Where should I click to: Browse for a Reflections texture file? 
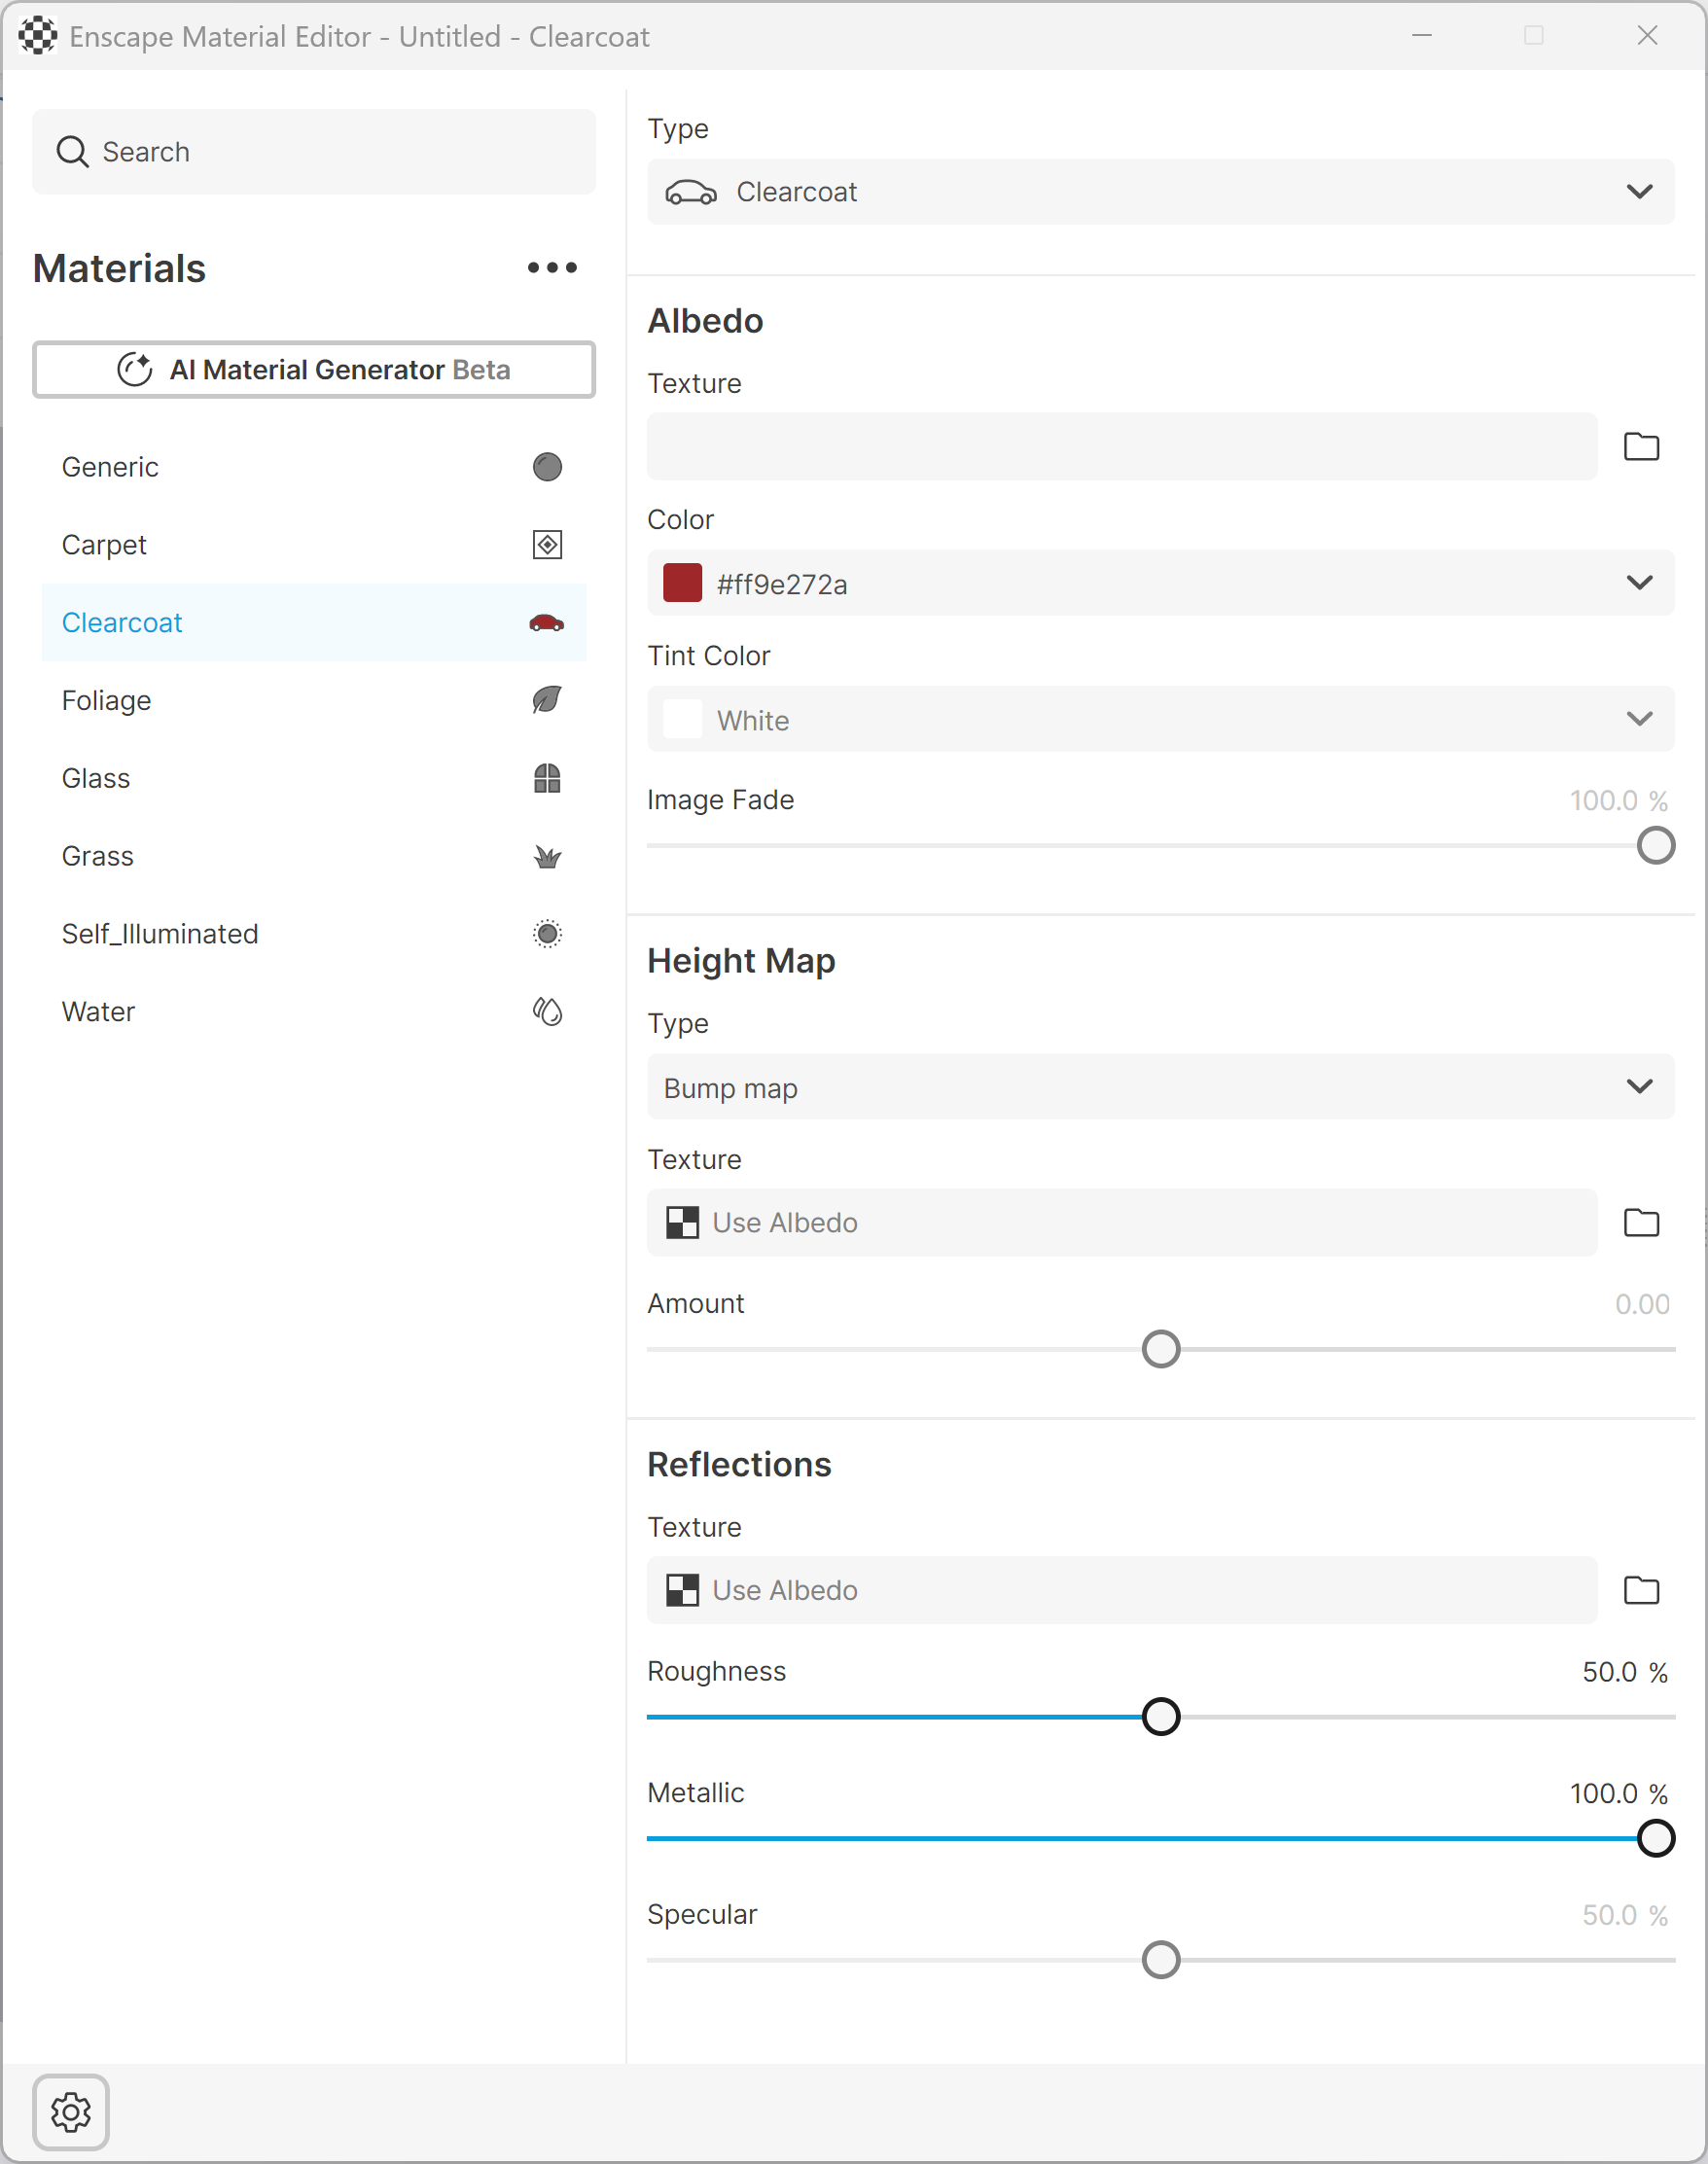(1641, 1590)
